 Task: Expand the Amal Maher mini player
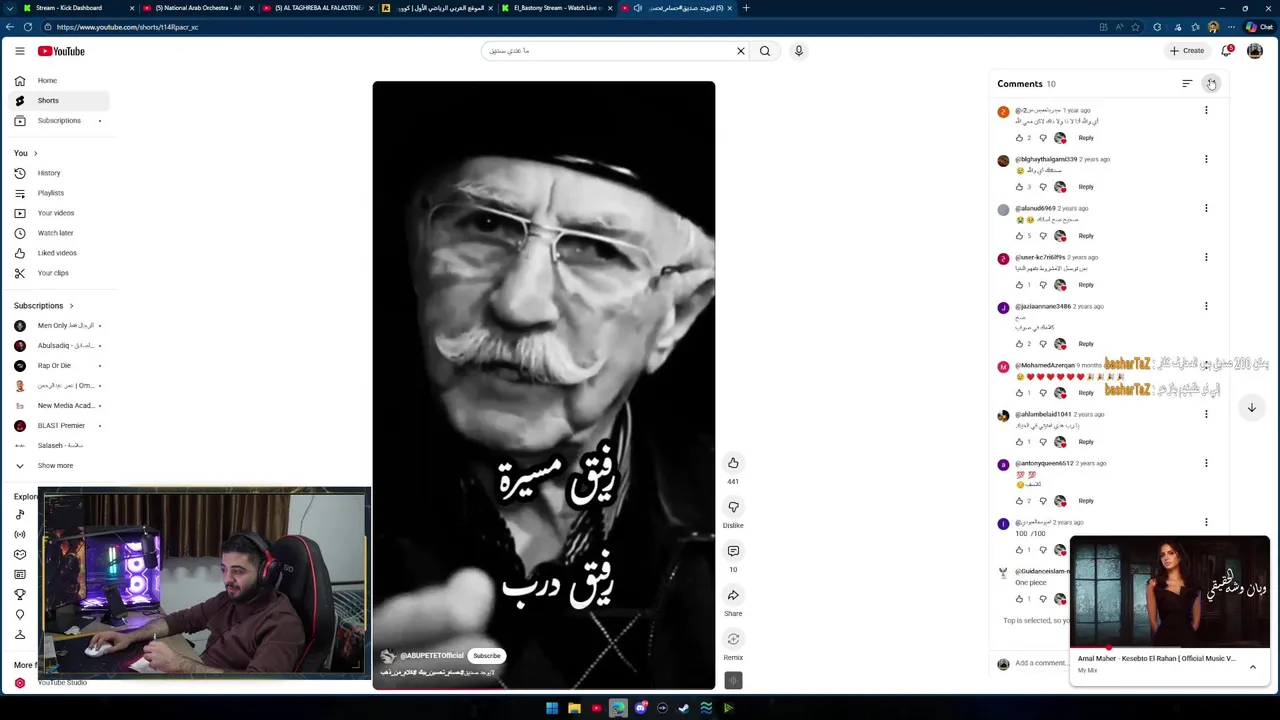(x=1252, y=667)
